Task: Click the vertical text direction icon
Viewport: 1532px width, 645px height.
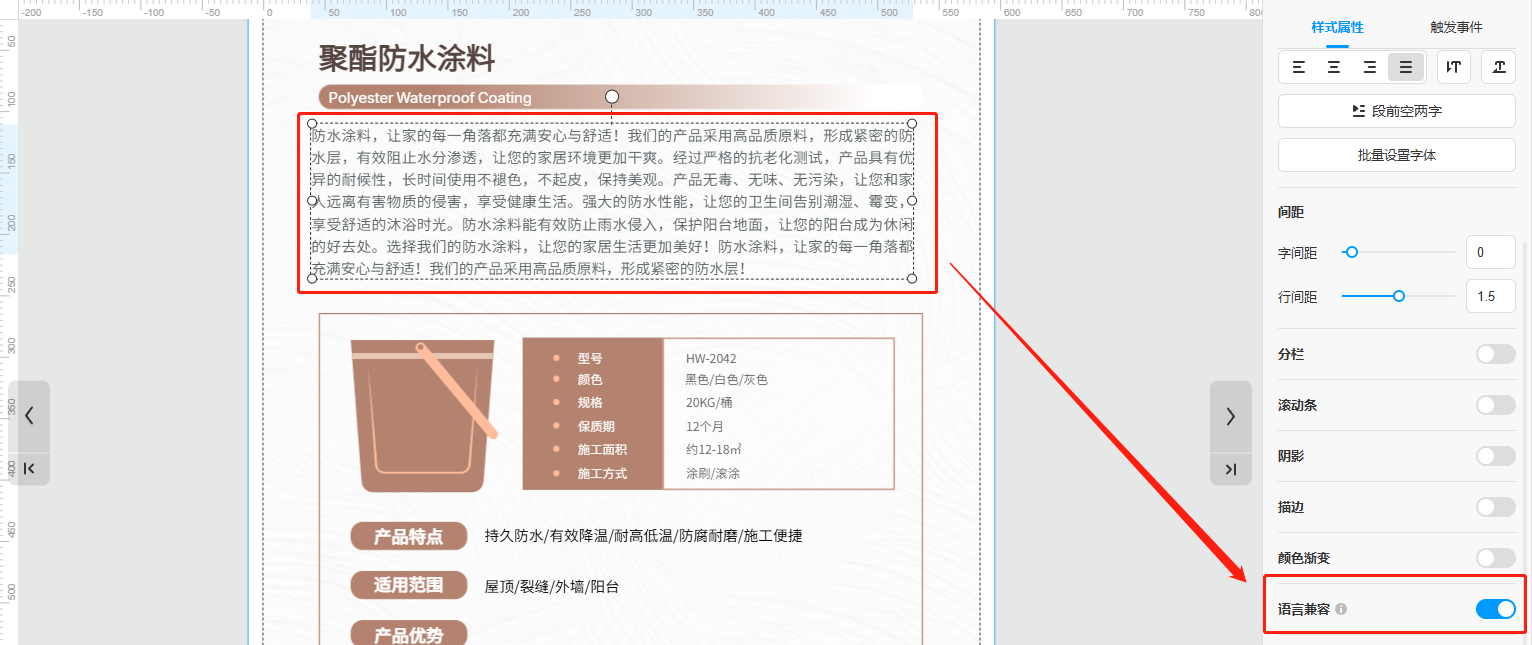Action: click(x=1454, y=67)
